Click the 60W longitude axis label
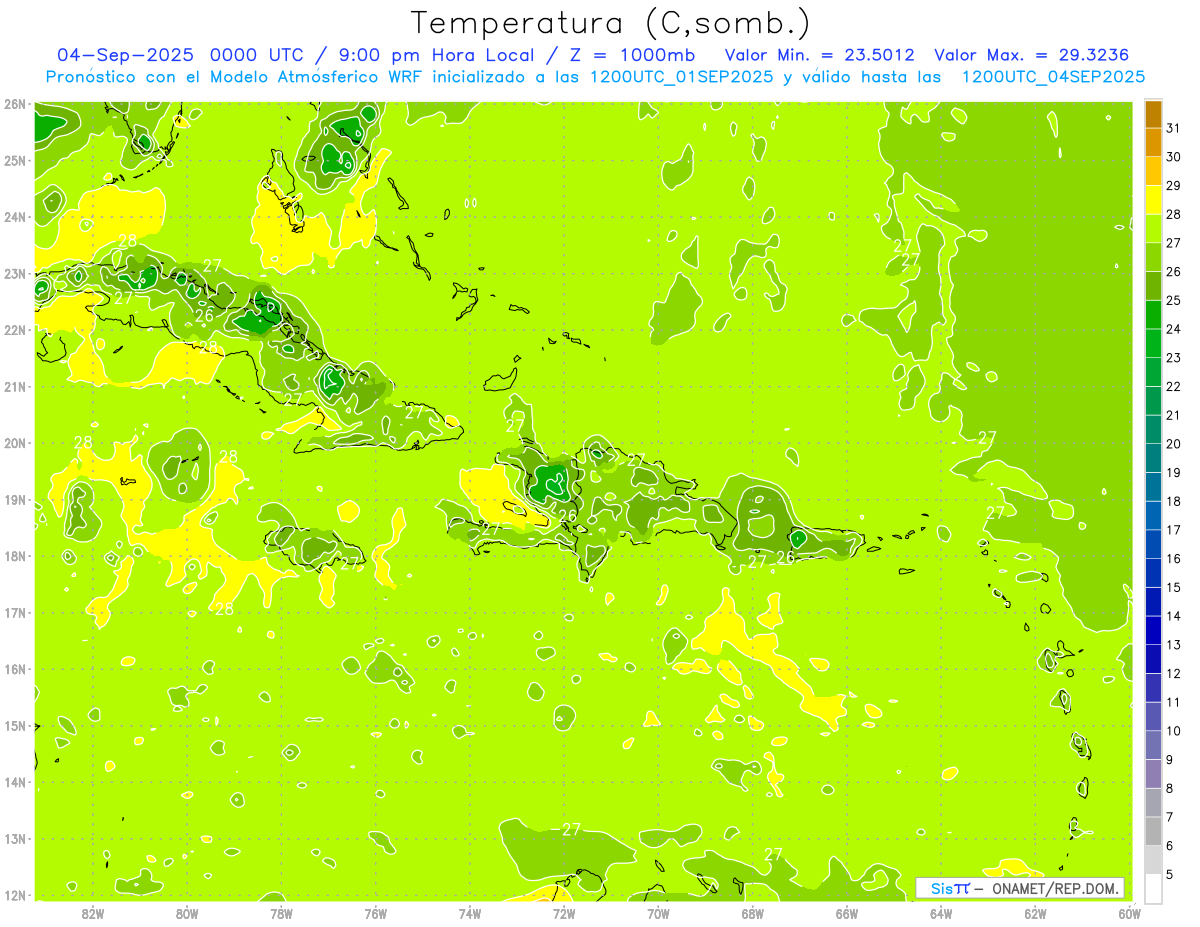 (x=1130, y=913)
